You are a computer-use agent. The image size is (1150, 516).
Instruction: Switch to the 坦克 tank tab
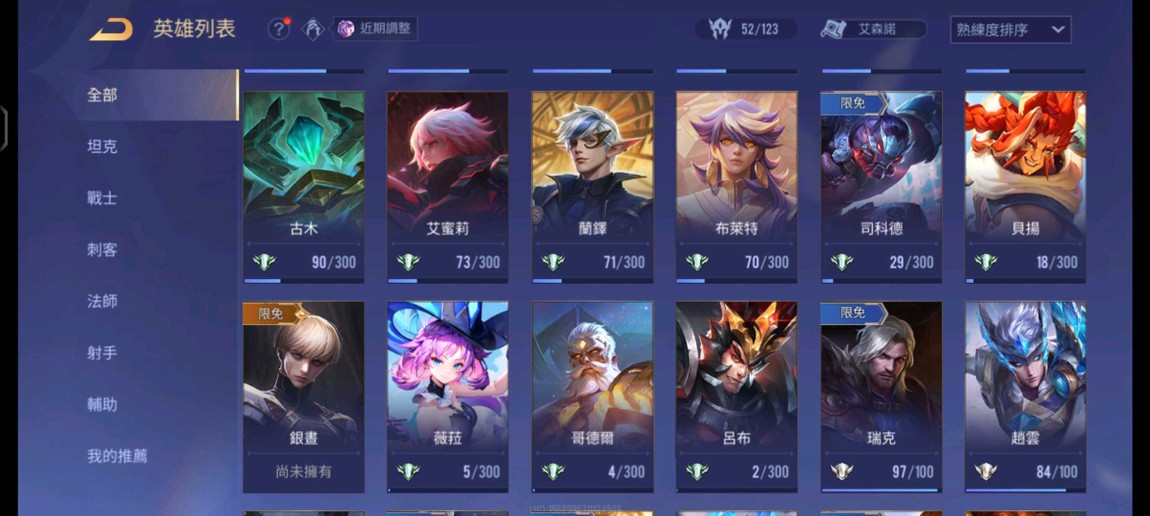pos(102,147)
